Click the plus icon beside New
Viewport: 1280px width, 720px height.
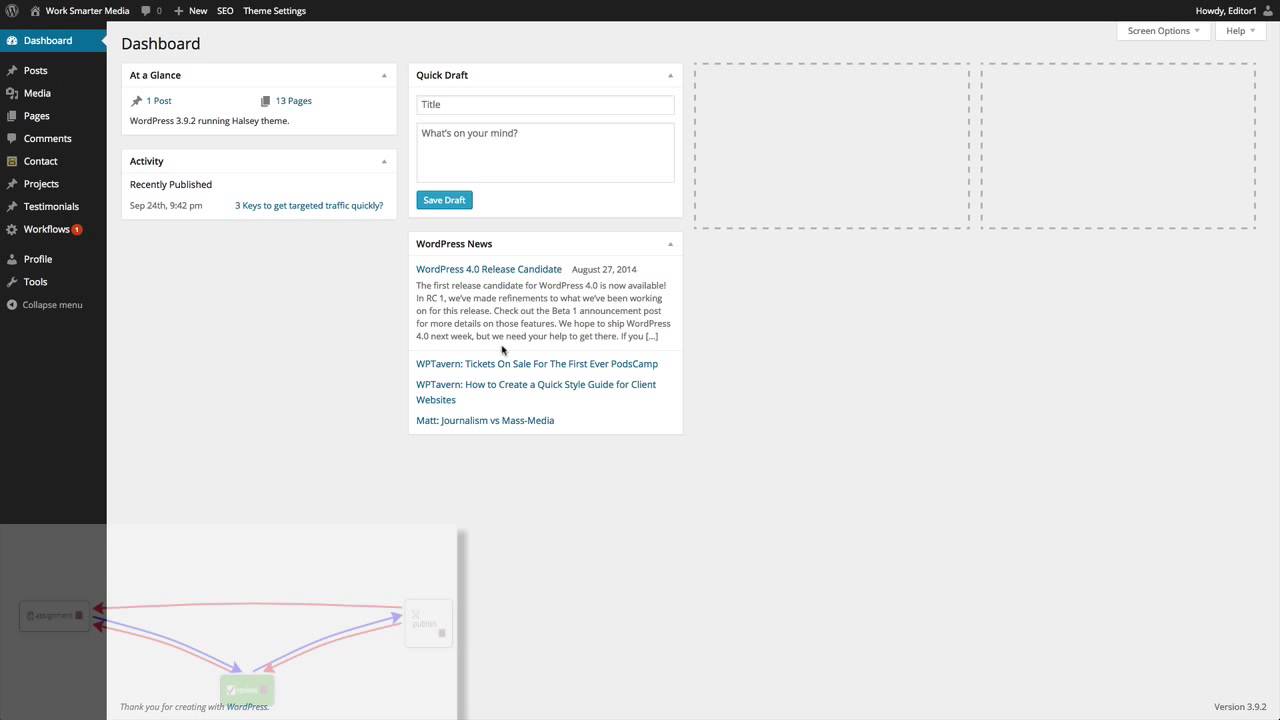tap(178, 11)
